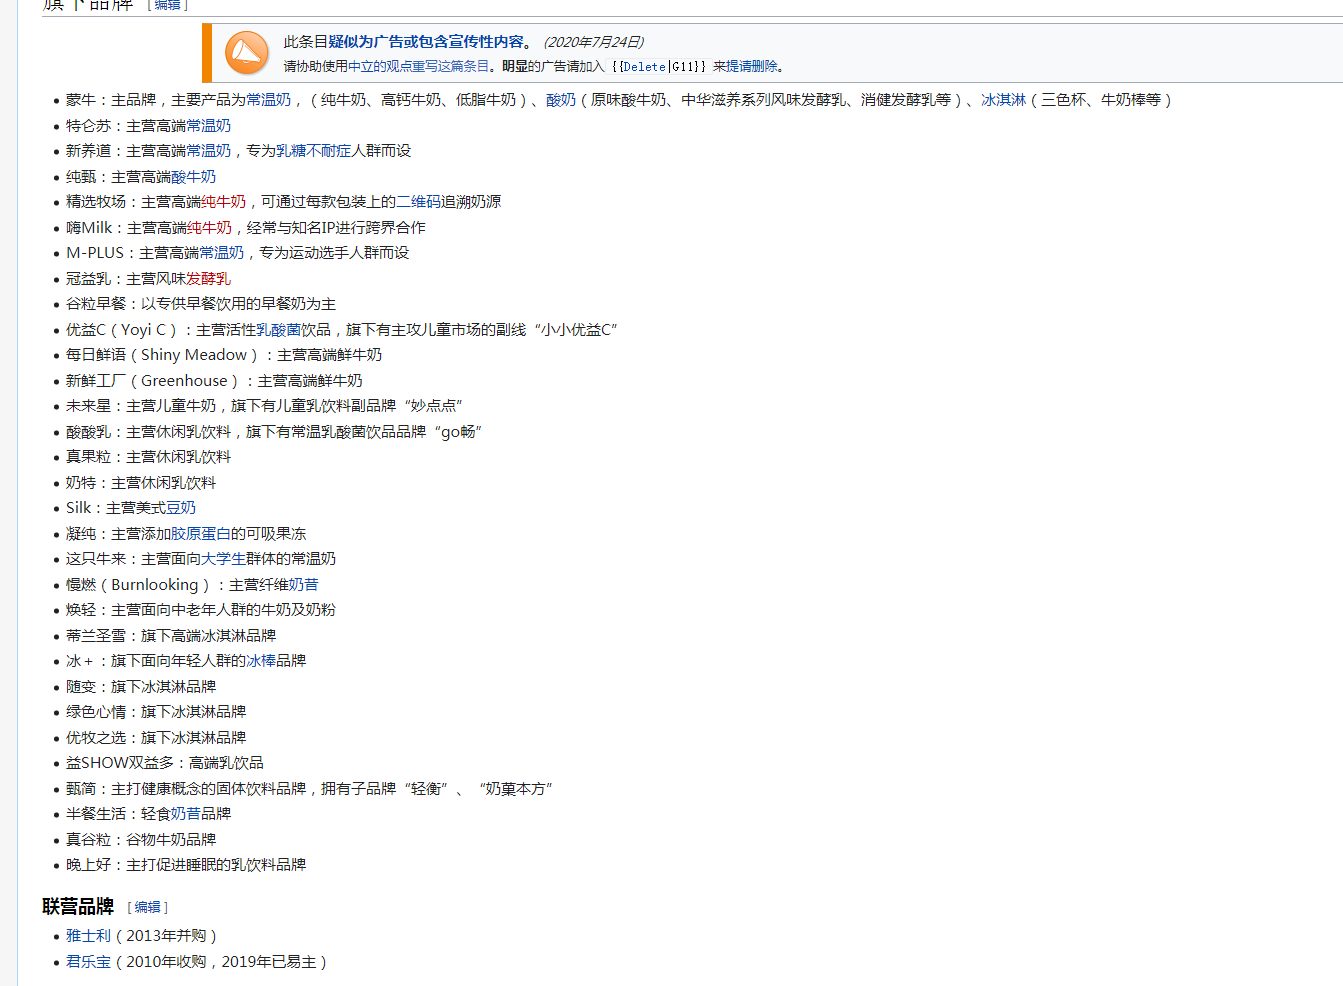Image resolution: width=1343 pixels, height=986 pixels.
Task: Click the text 奶特 in the list
Action: (81, 483)
